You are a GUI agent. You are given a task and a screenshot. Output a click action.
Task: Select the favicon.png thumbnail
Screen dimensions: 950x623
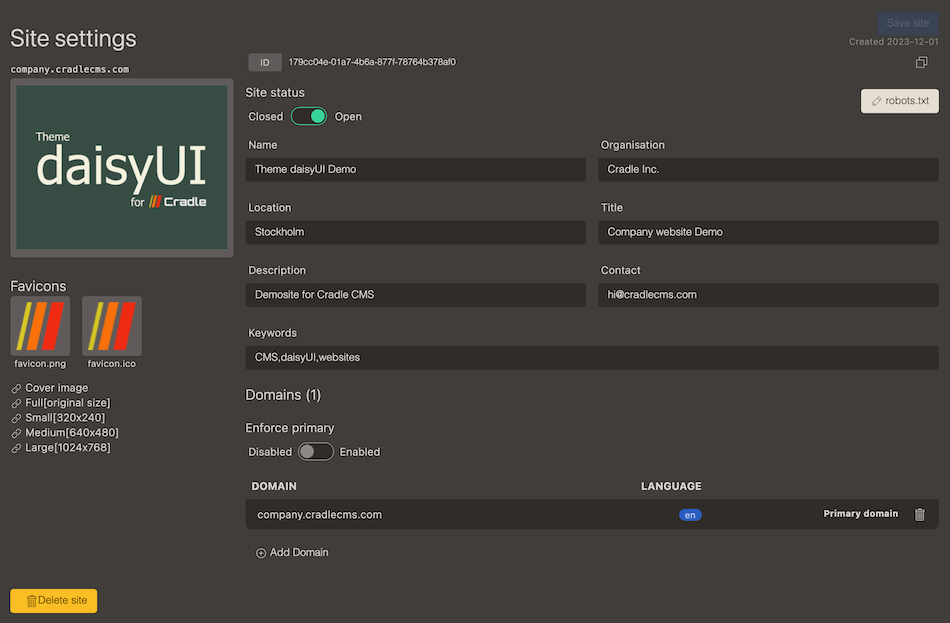40,326
